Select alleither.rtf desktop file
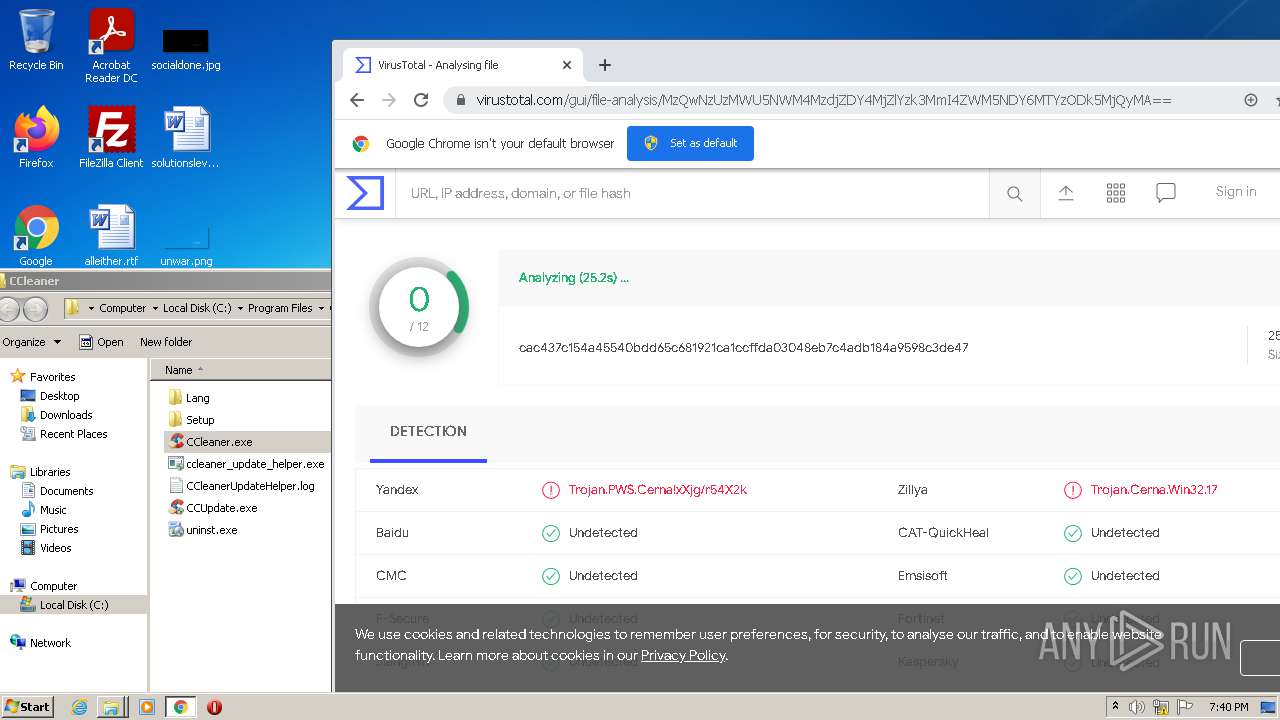The width and height of the screenshot is (1280, 720). coord(111,236)
